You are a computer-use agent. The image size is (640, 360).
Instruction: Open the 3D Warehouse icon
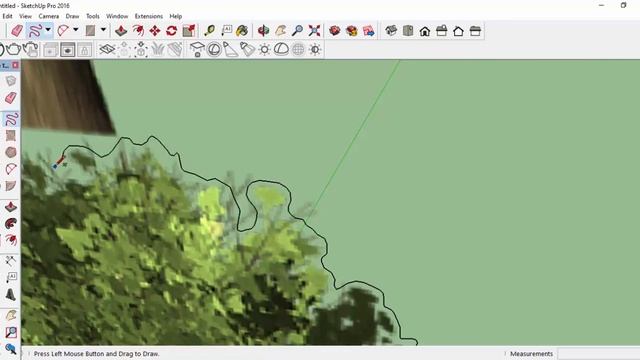coord(335,31)
